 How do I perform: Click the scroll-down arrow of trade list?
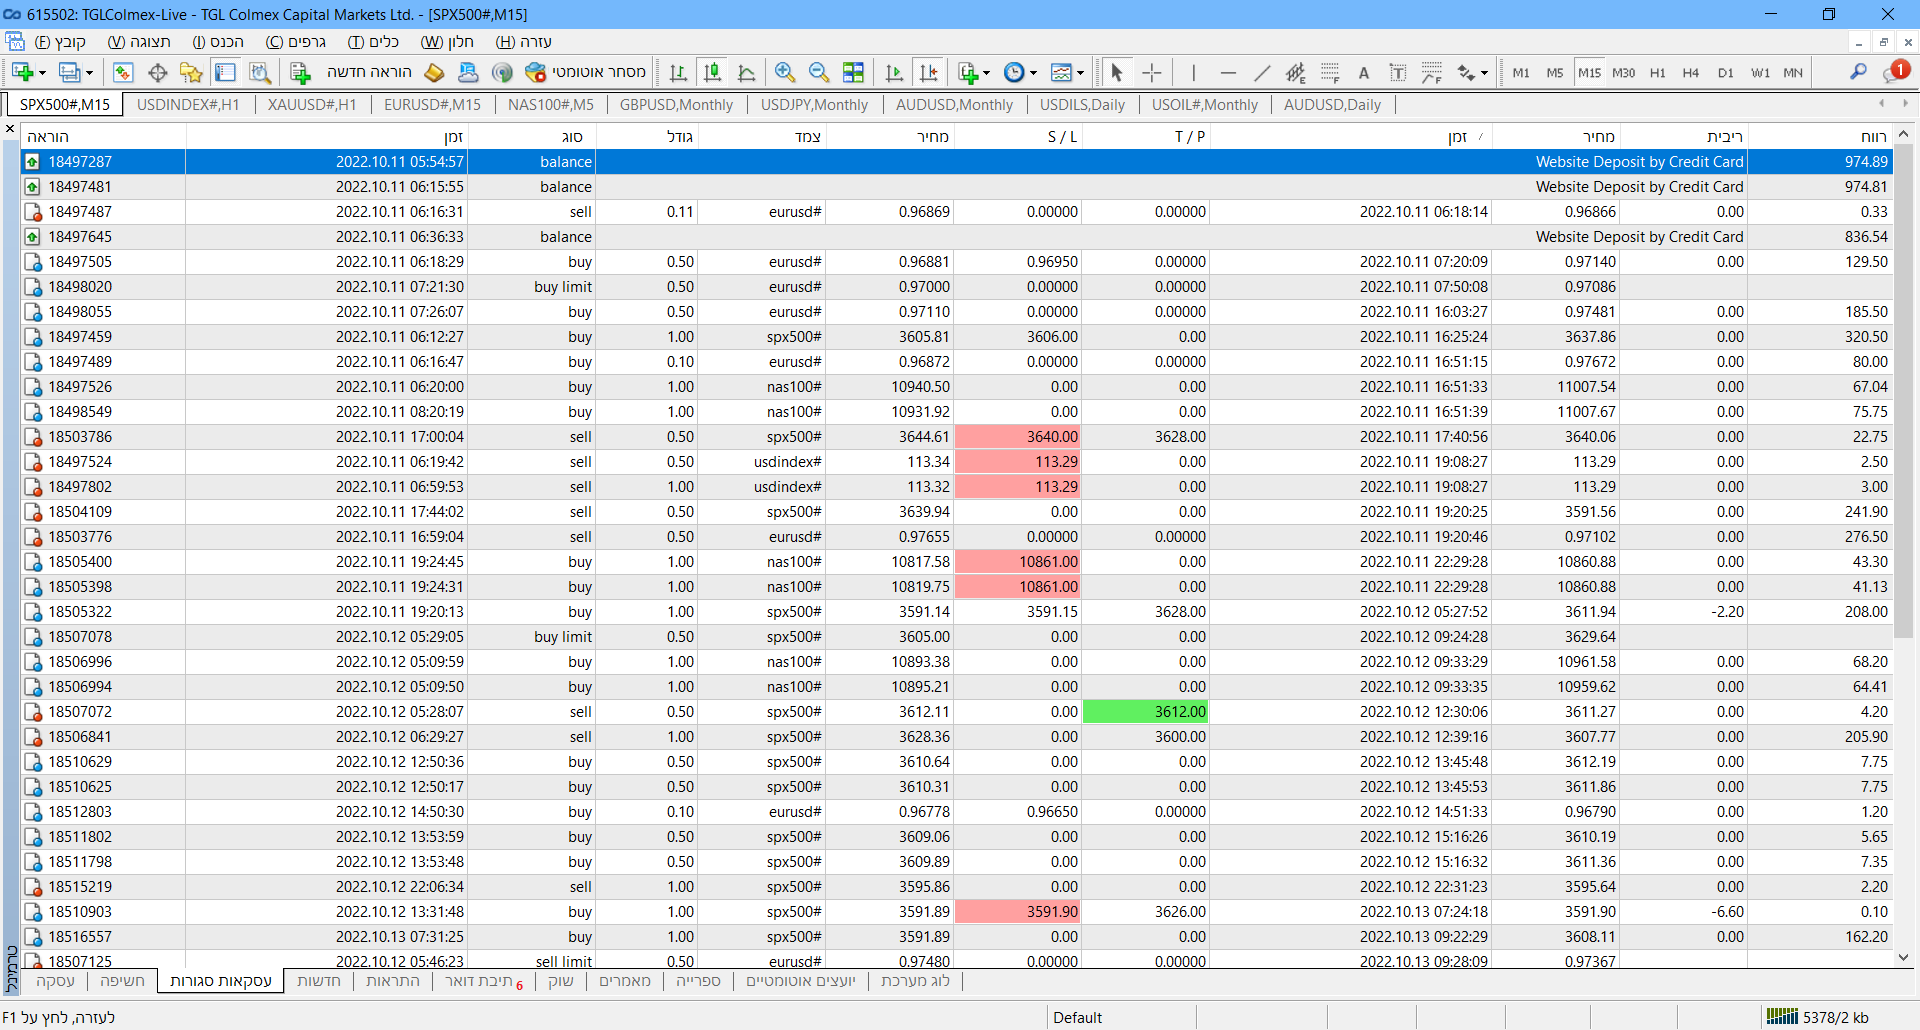pos(1903,957)
